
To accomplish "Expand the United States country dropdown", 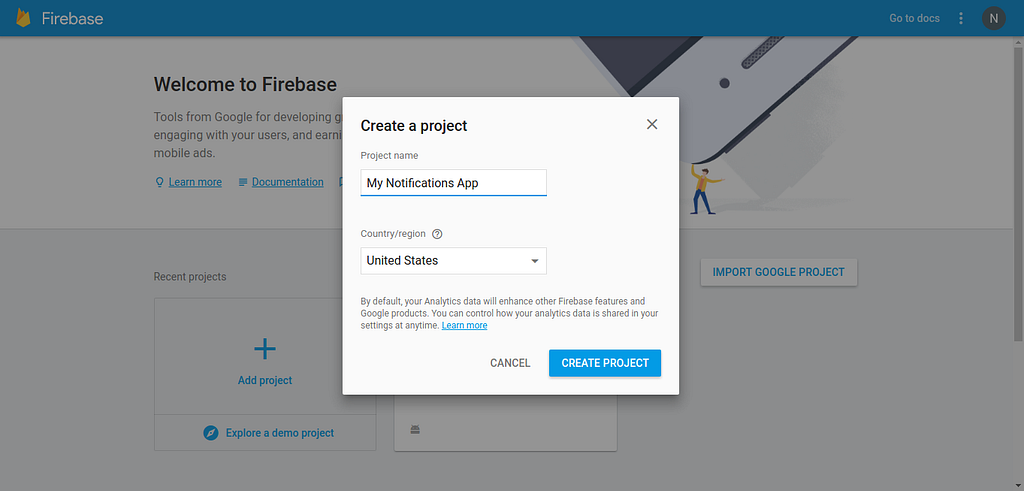I will point(453,261).
